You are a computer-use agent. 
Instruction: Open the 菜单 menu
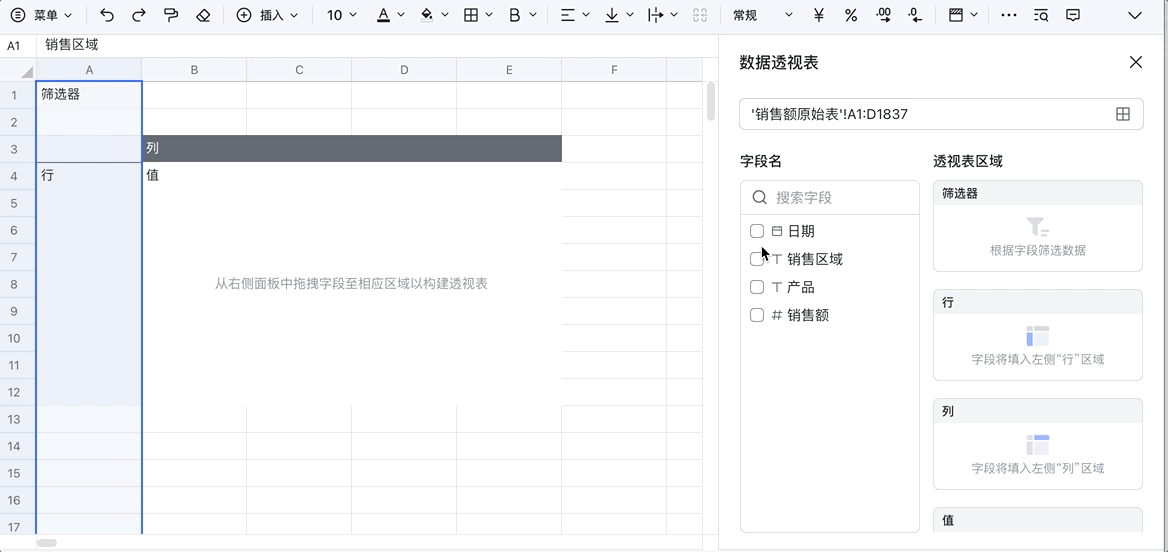(x=42, y=15)
